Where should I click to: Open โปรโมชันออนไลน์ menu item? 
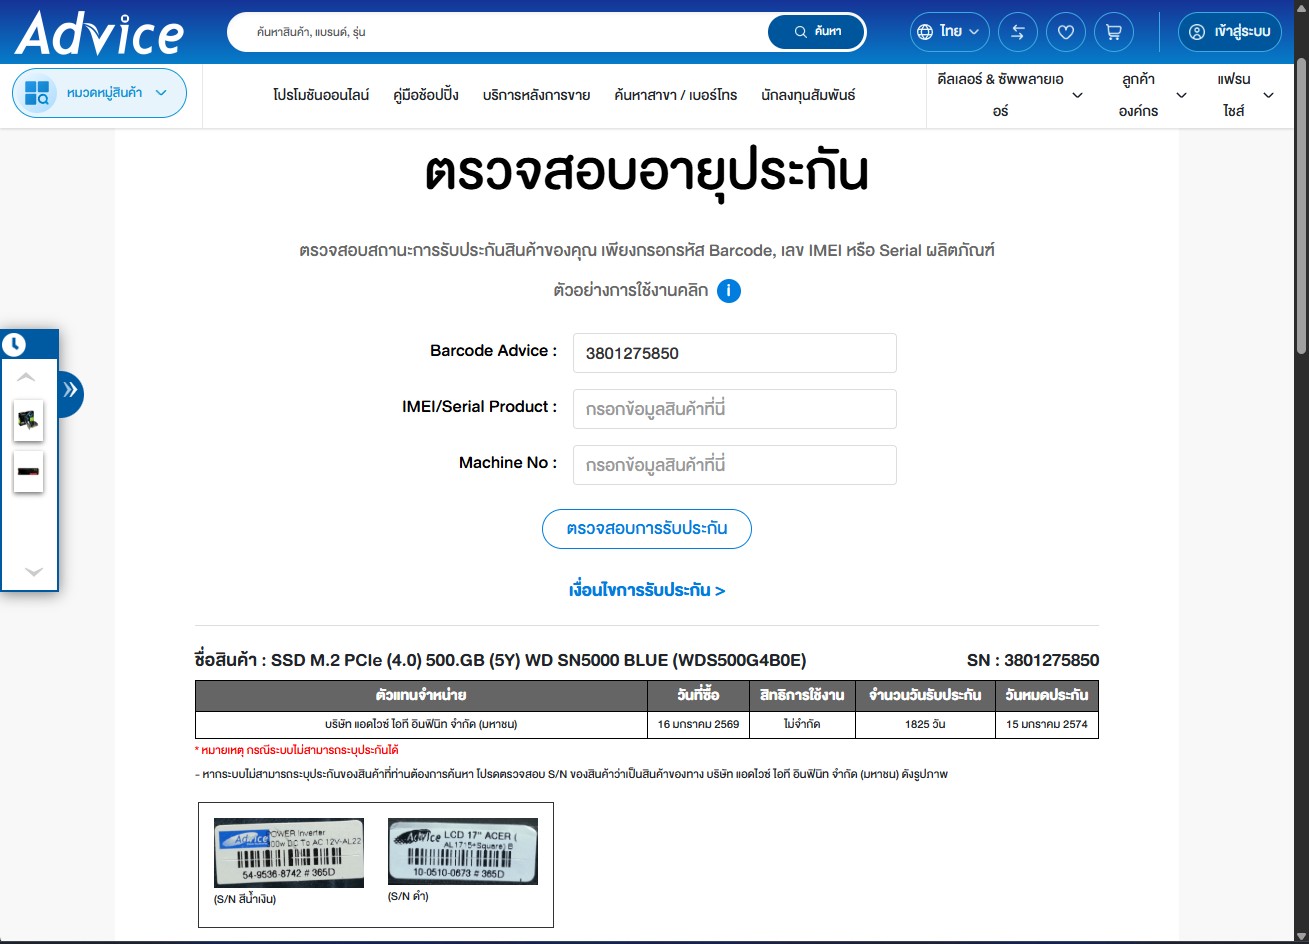pyautogui.click(x=321, y=95)
